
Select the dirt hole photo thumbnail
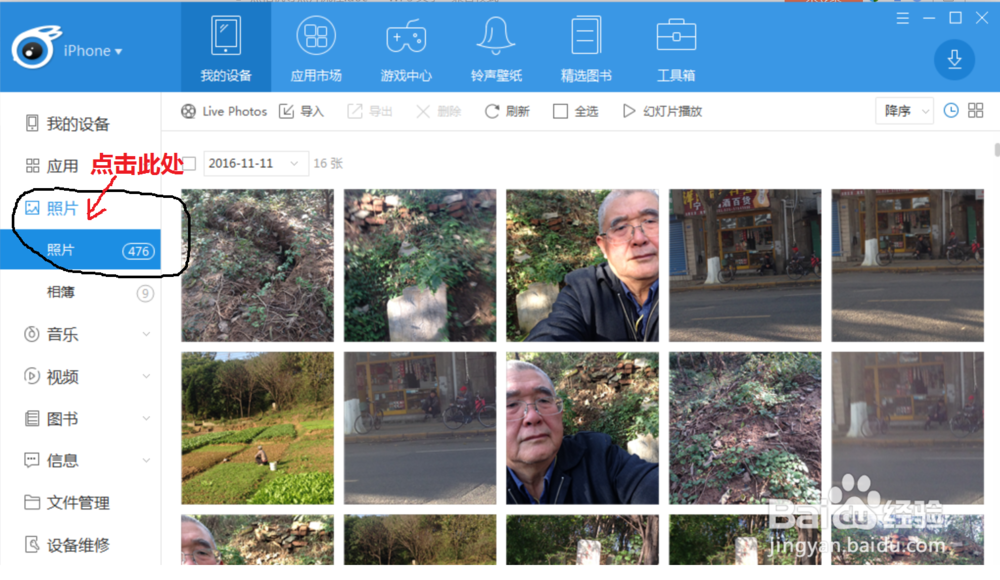tap(257, 265)
